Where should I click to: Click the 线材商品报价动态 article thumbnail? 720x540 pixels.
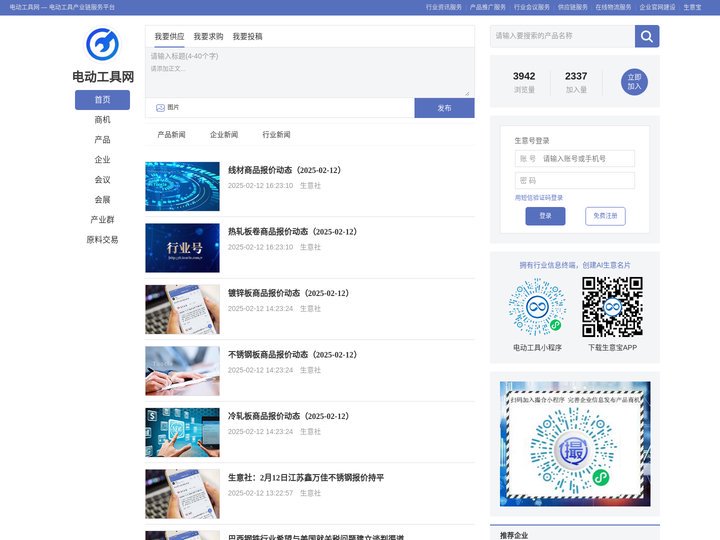182,186
